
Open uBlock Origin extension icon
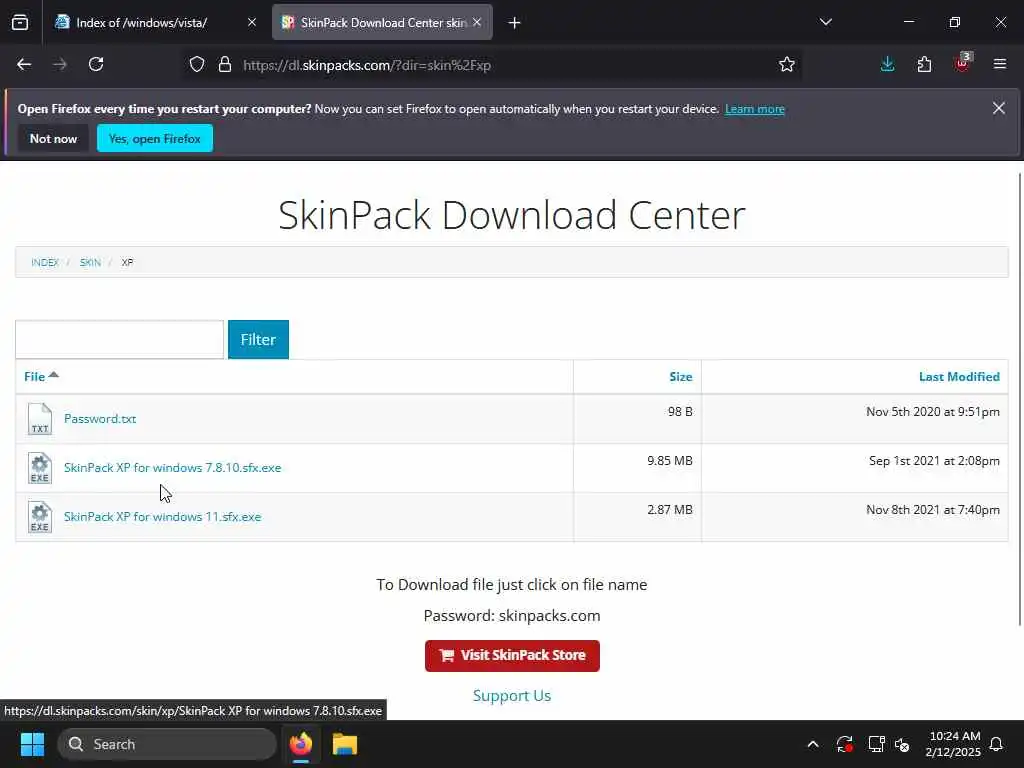pyautogui.click(x=962, y=63)
